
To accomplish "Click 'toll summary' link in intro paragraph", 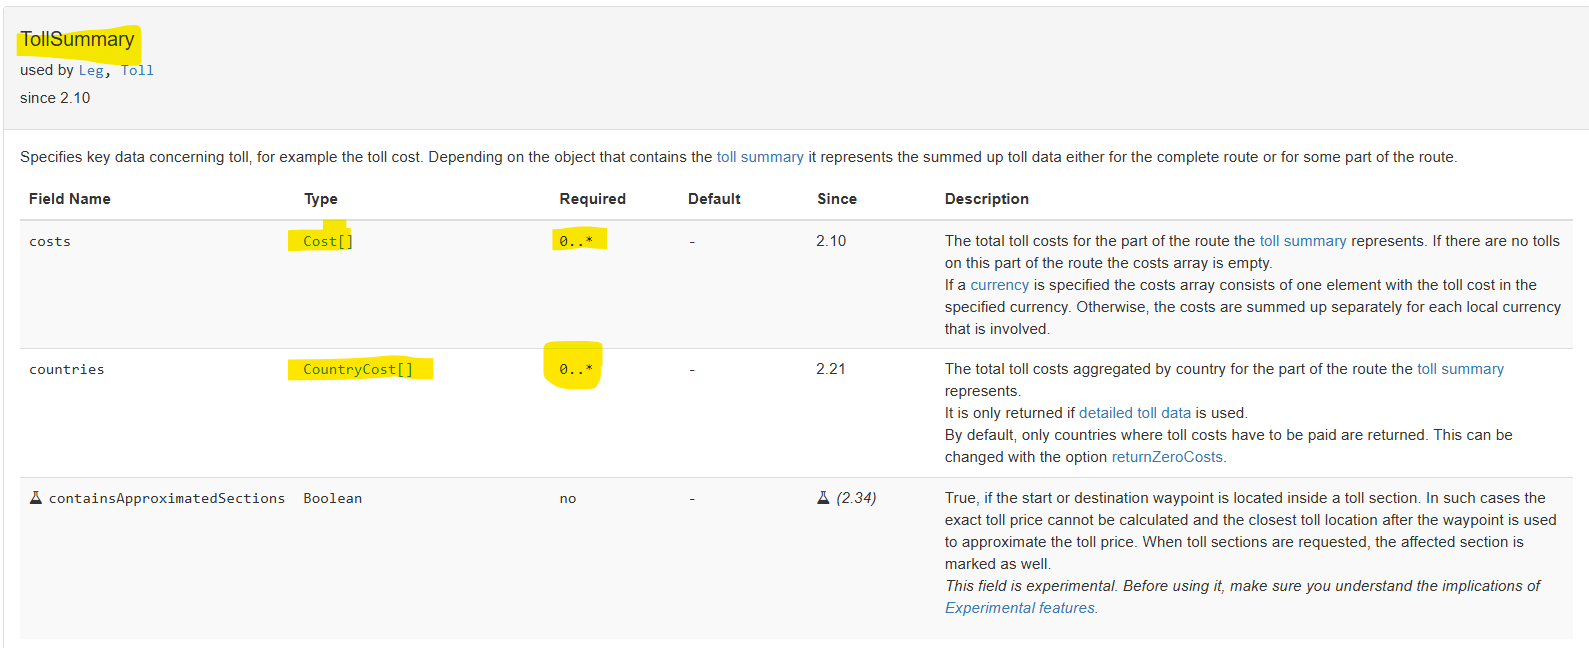I will (759, 157).
